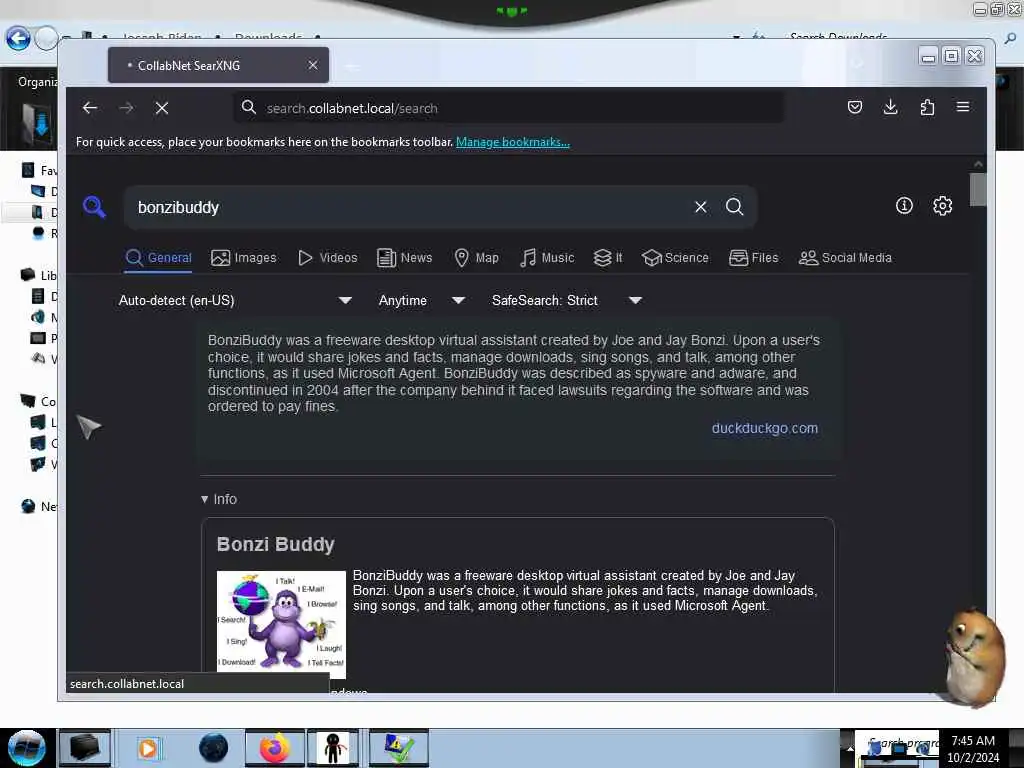
Task: Open Firefox from the taskbar
Action: (x=275, y=748)
